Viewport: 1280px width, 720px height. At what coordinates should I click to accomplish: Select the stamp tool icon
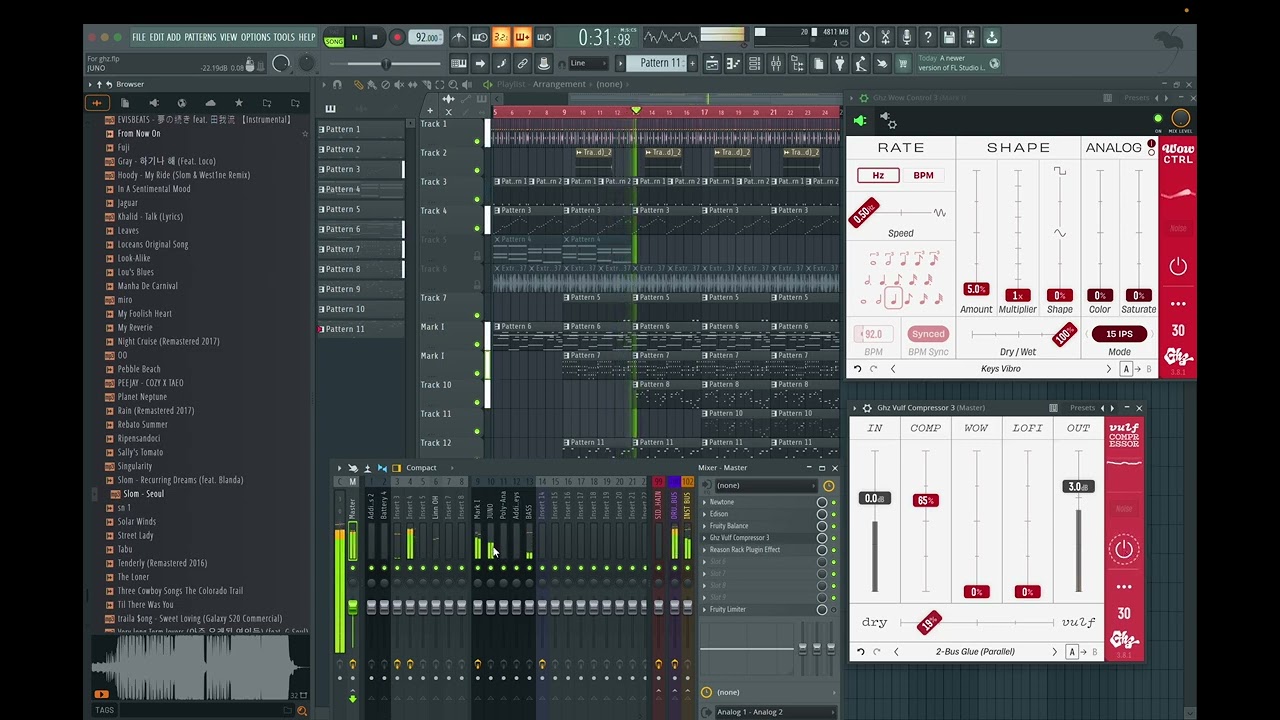pos(543,64)
